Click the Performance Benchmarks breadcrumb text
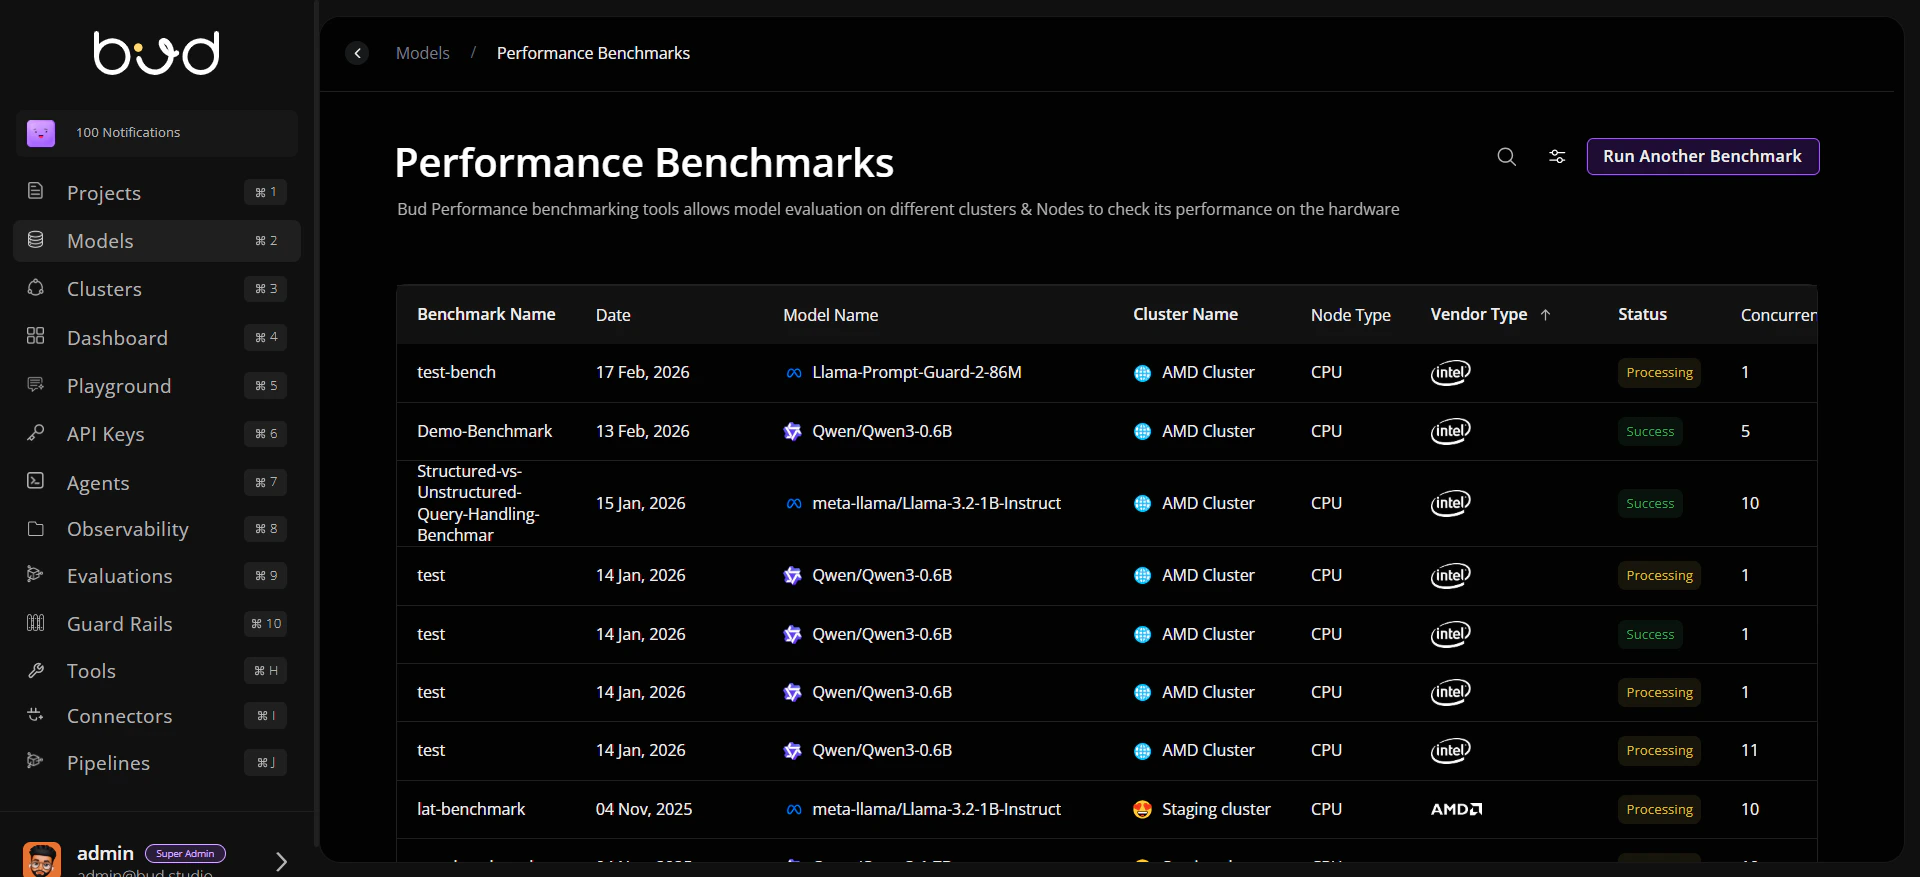Image resolution: width=1920 pixels, height=877 pixels. pyautogui.click(x=593, y=53)
